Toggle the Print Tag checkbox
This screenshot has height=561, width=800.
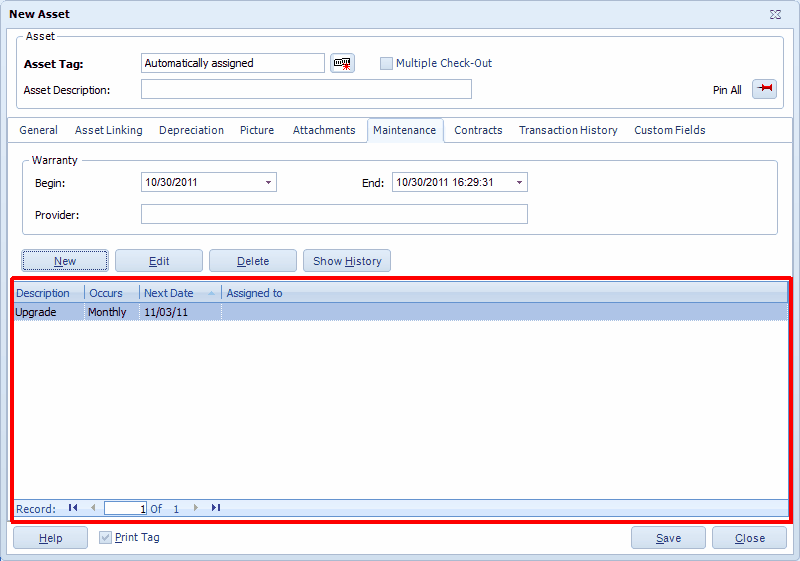pos(105,538)
